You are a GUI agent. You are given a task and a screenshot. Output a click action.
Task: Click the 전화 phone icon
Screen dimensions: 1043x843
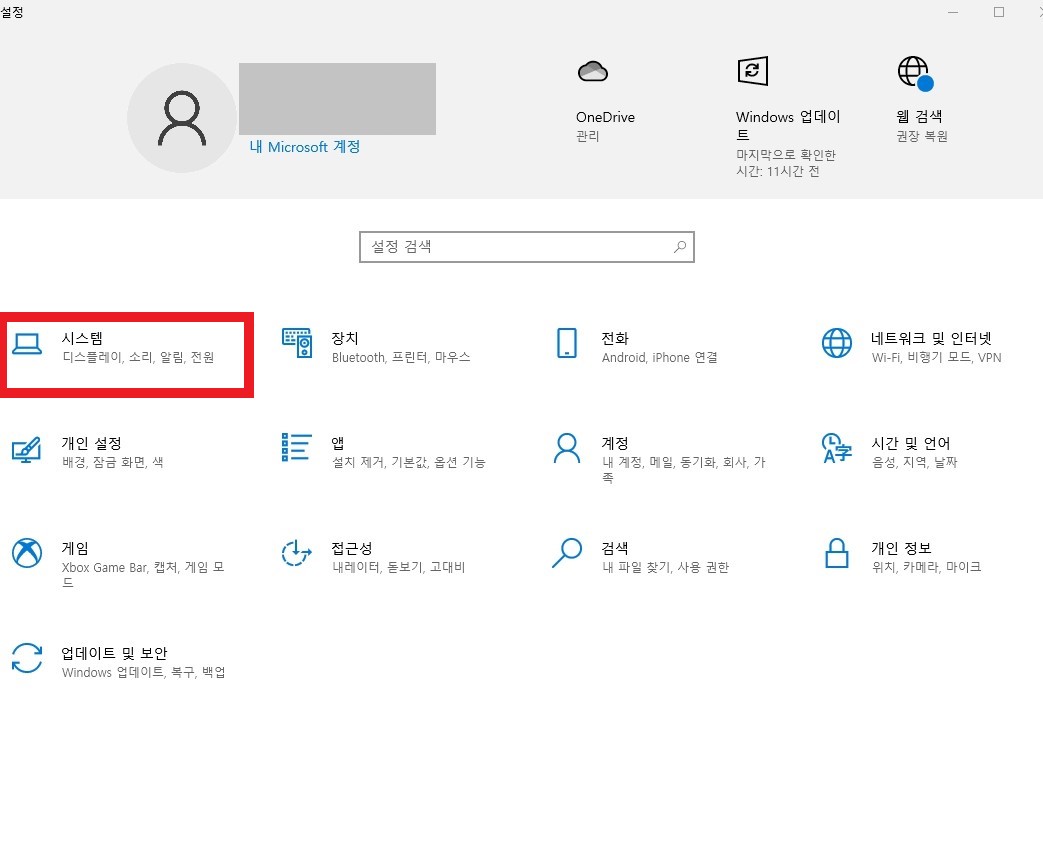(x=567, y=343)
